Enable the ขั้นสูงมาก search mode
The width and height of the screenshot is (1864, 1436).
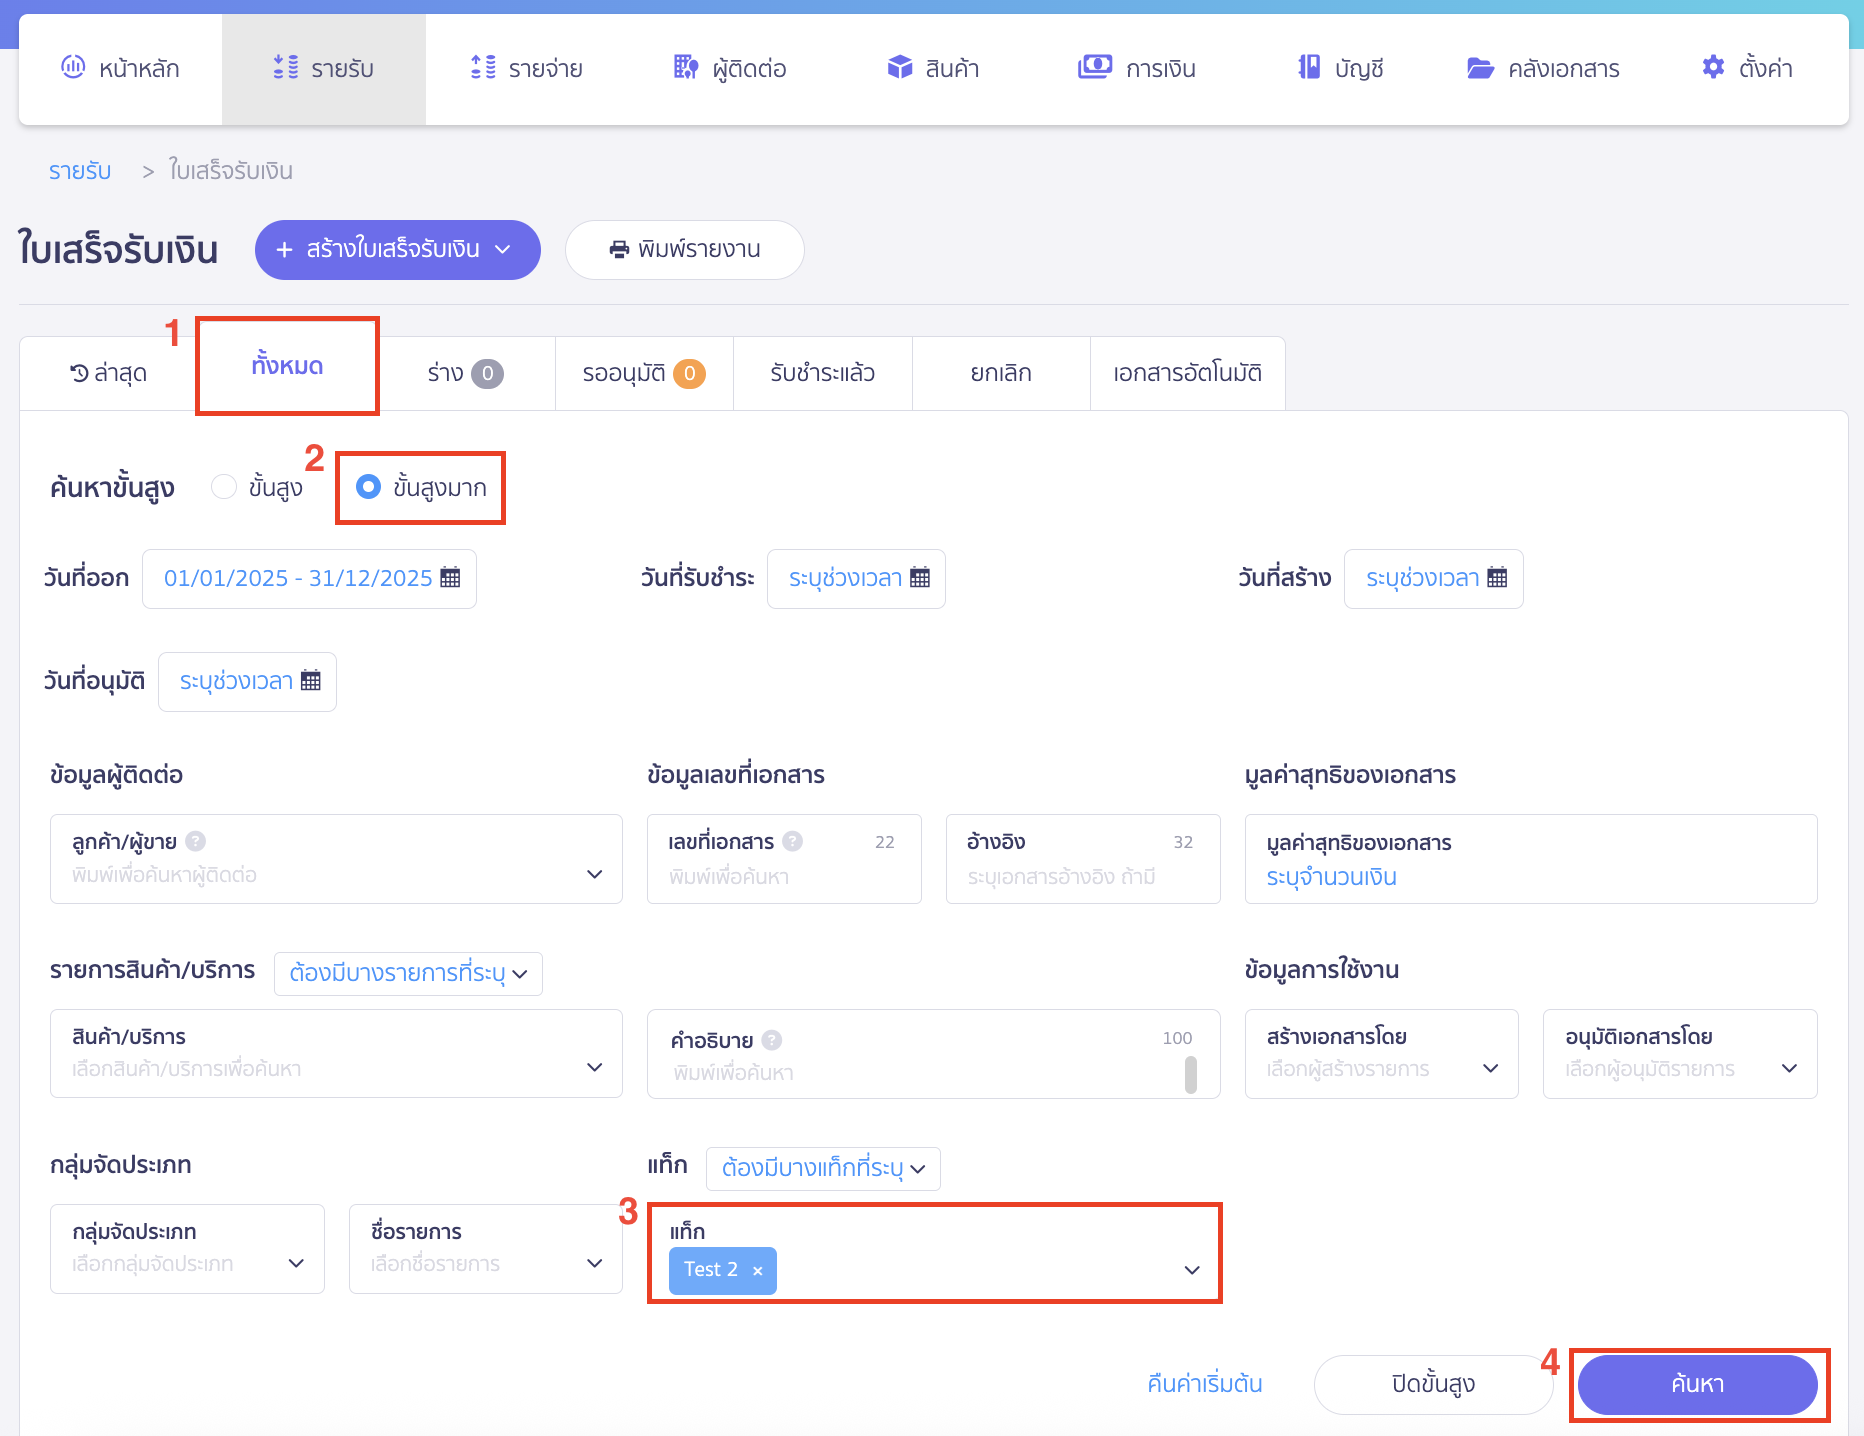tap(368, 487)
